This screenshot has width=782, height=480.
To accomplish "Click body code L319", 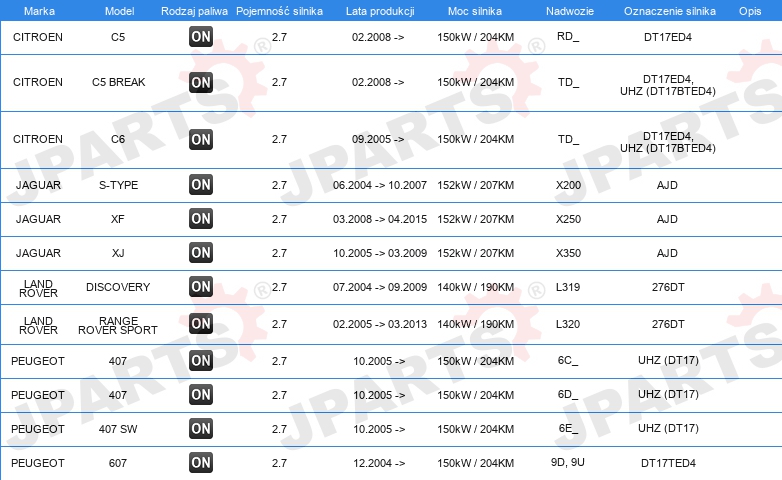I will tap(568, 287).
